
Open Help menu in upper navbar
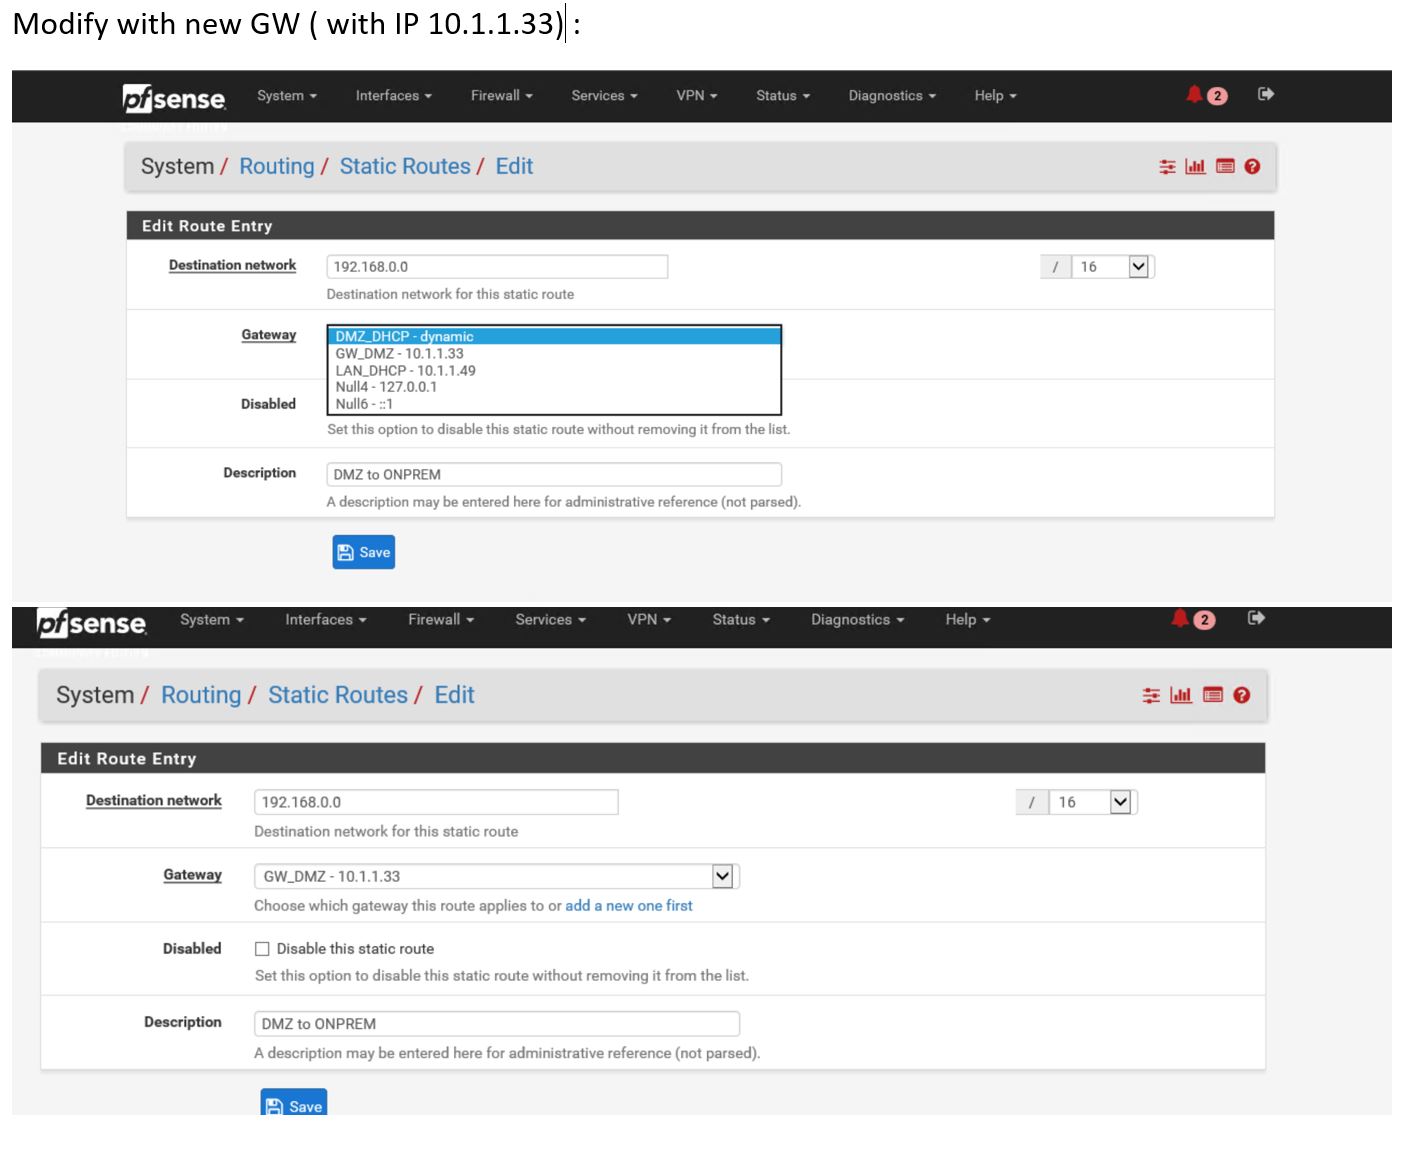[996, 96]
